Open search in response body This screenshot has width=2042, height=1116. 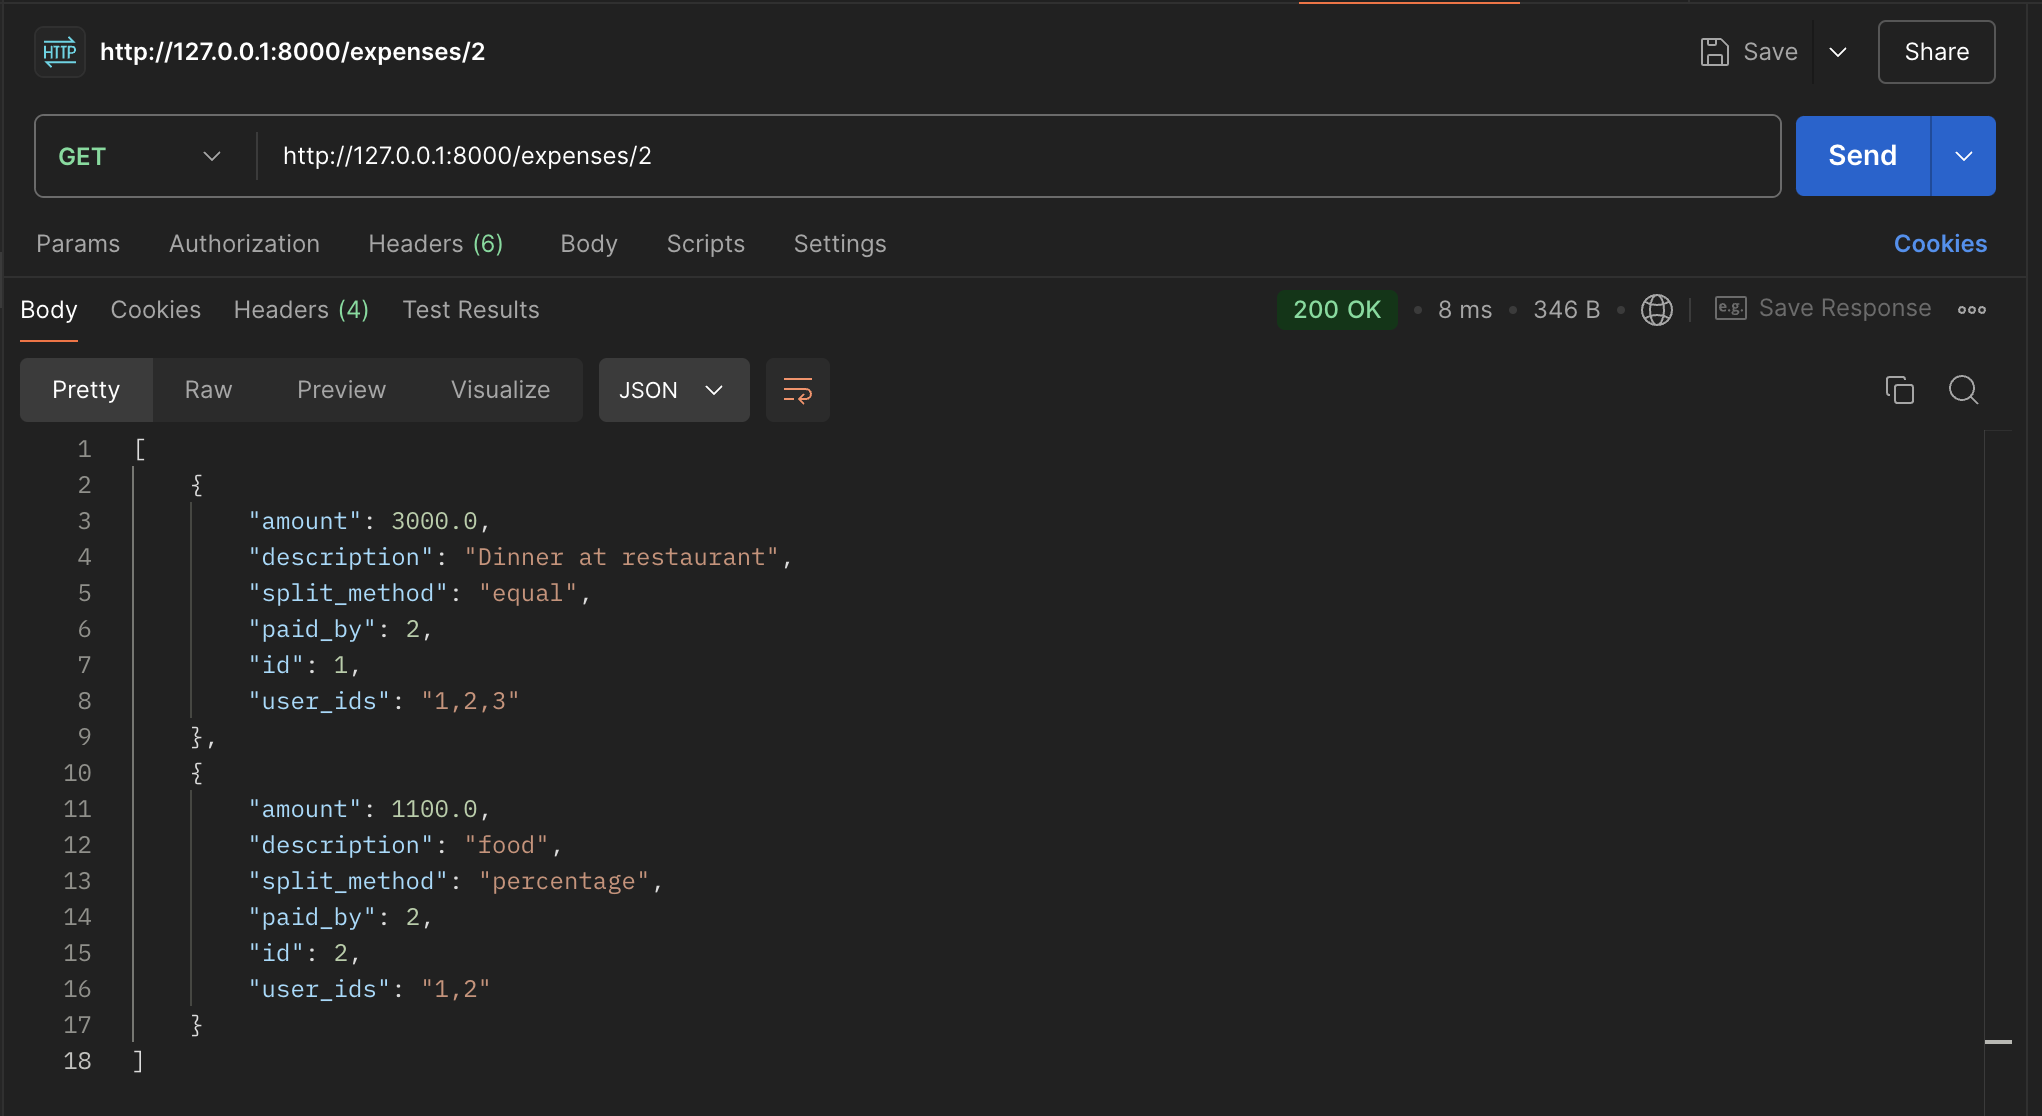tap(1963, 390)
